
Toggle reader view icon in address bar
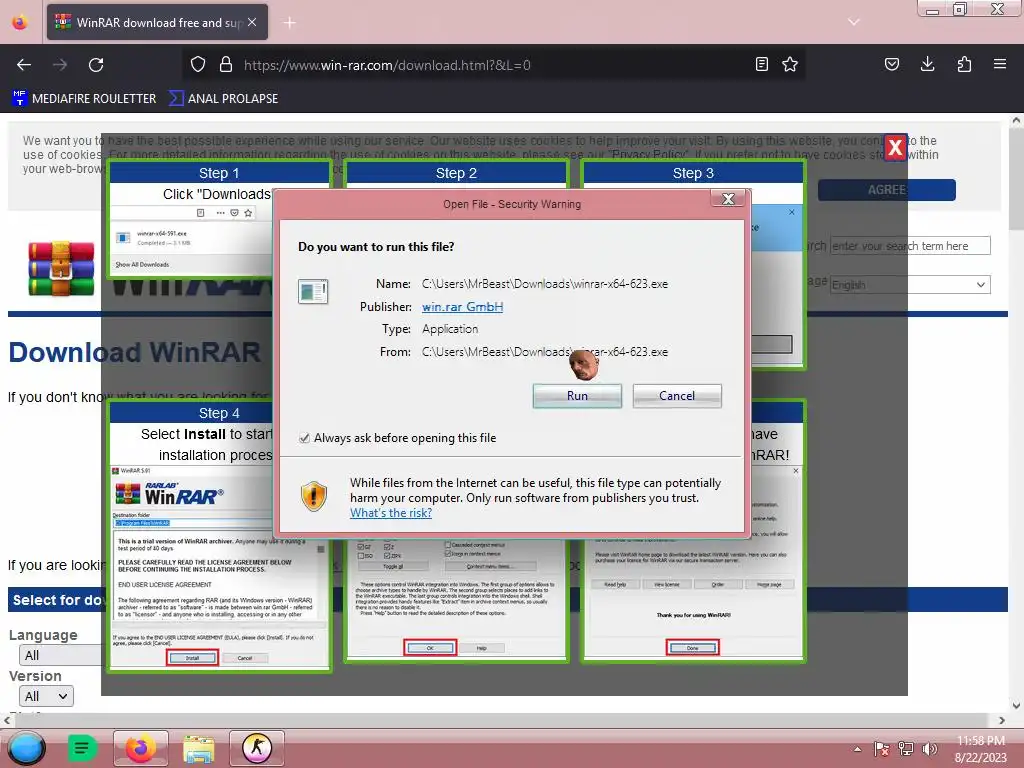pyautogui.click(x=761, y=65)
